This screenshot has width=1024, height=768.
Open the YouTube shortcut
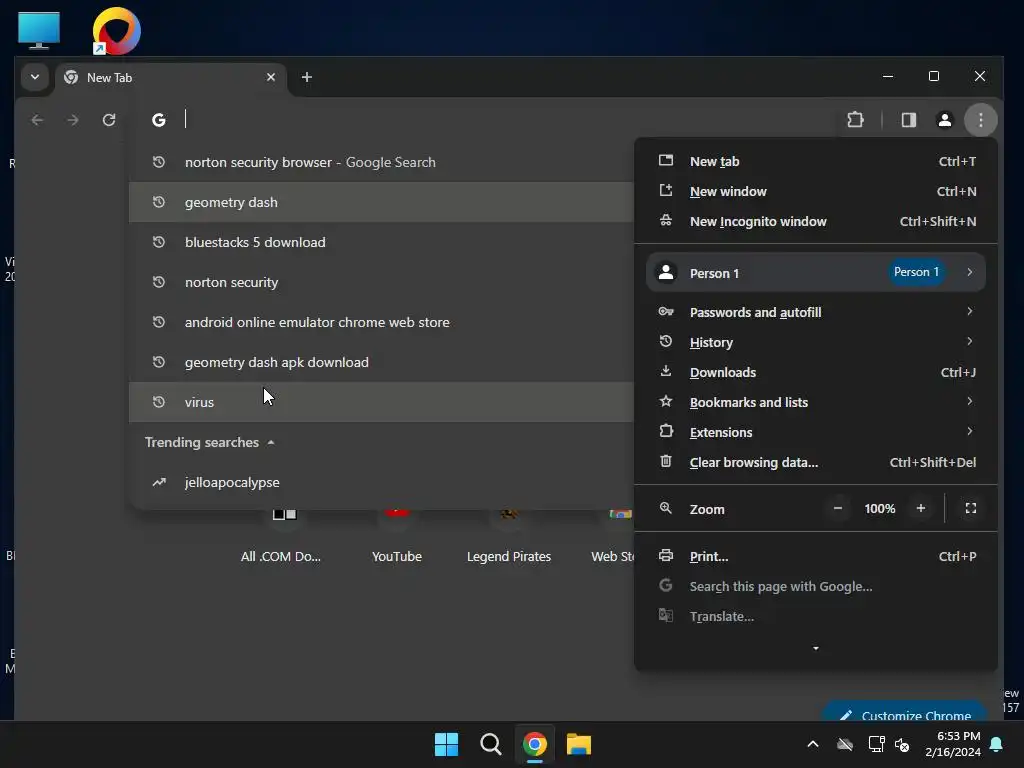click(x=396, y=536)
